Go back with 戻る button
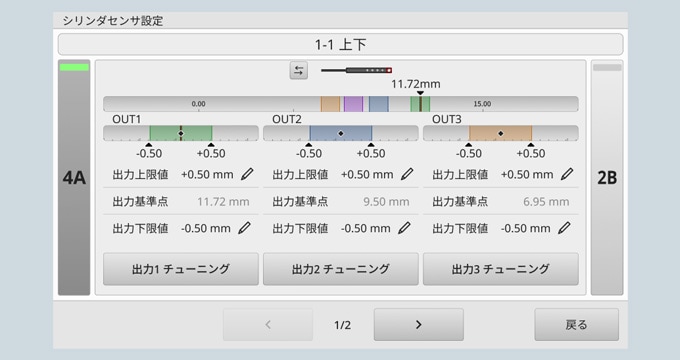This screenshot has width=680, height=360. tap(576, 324)
